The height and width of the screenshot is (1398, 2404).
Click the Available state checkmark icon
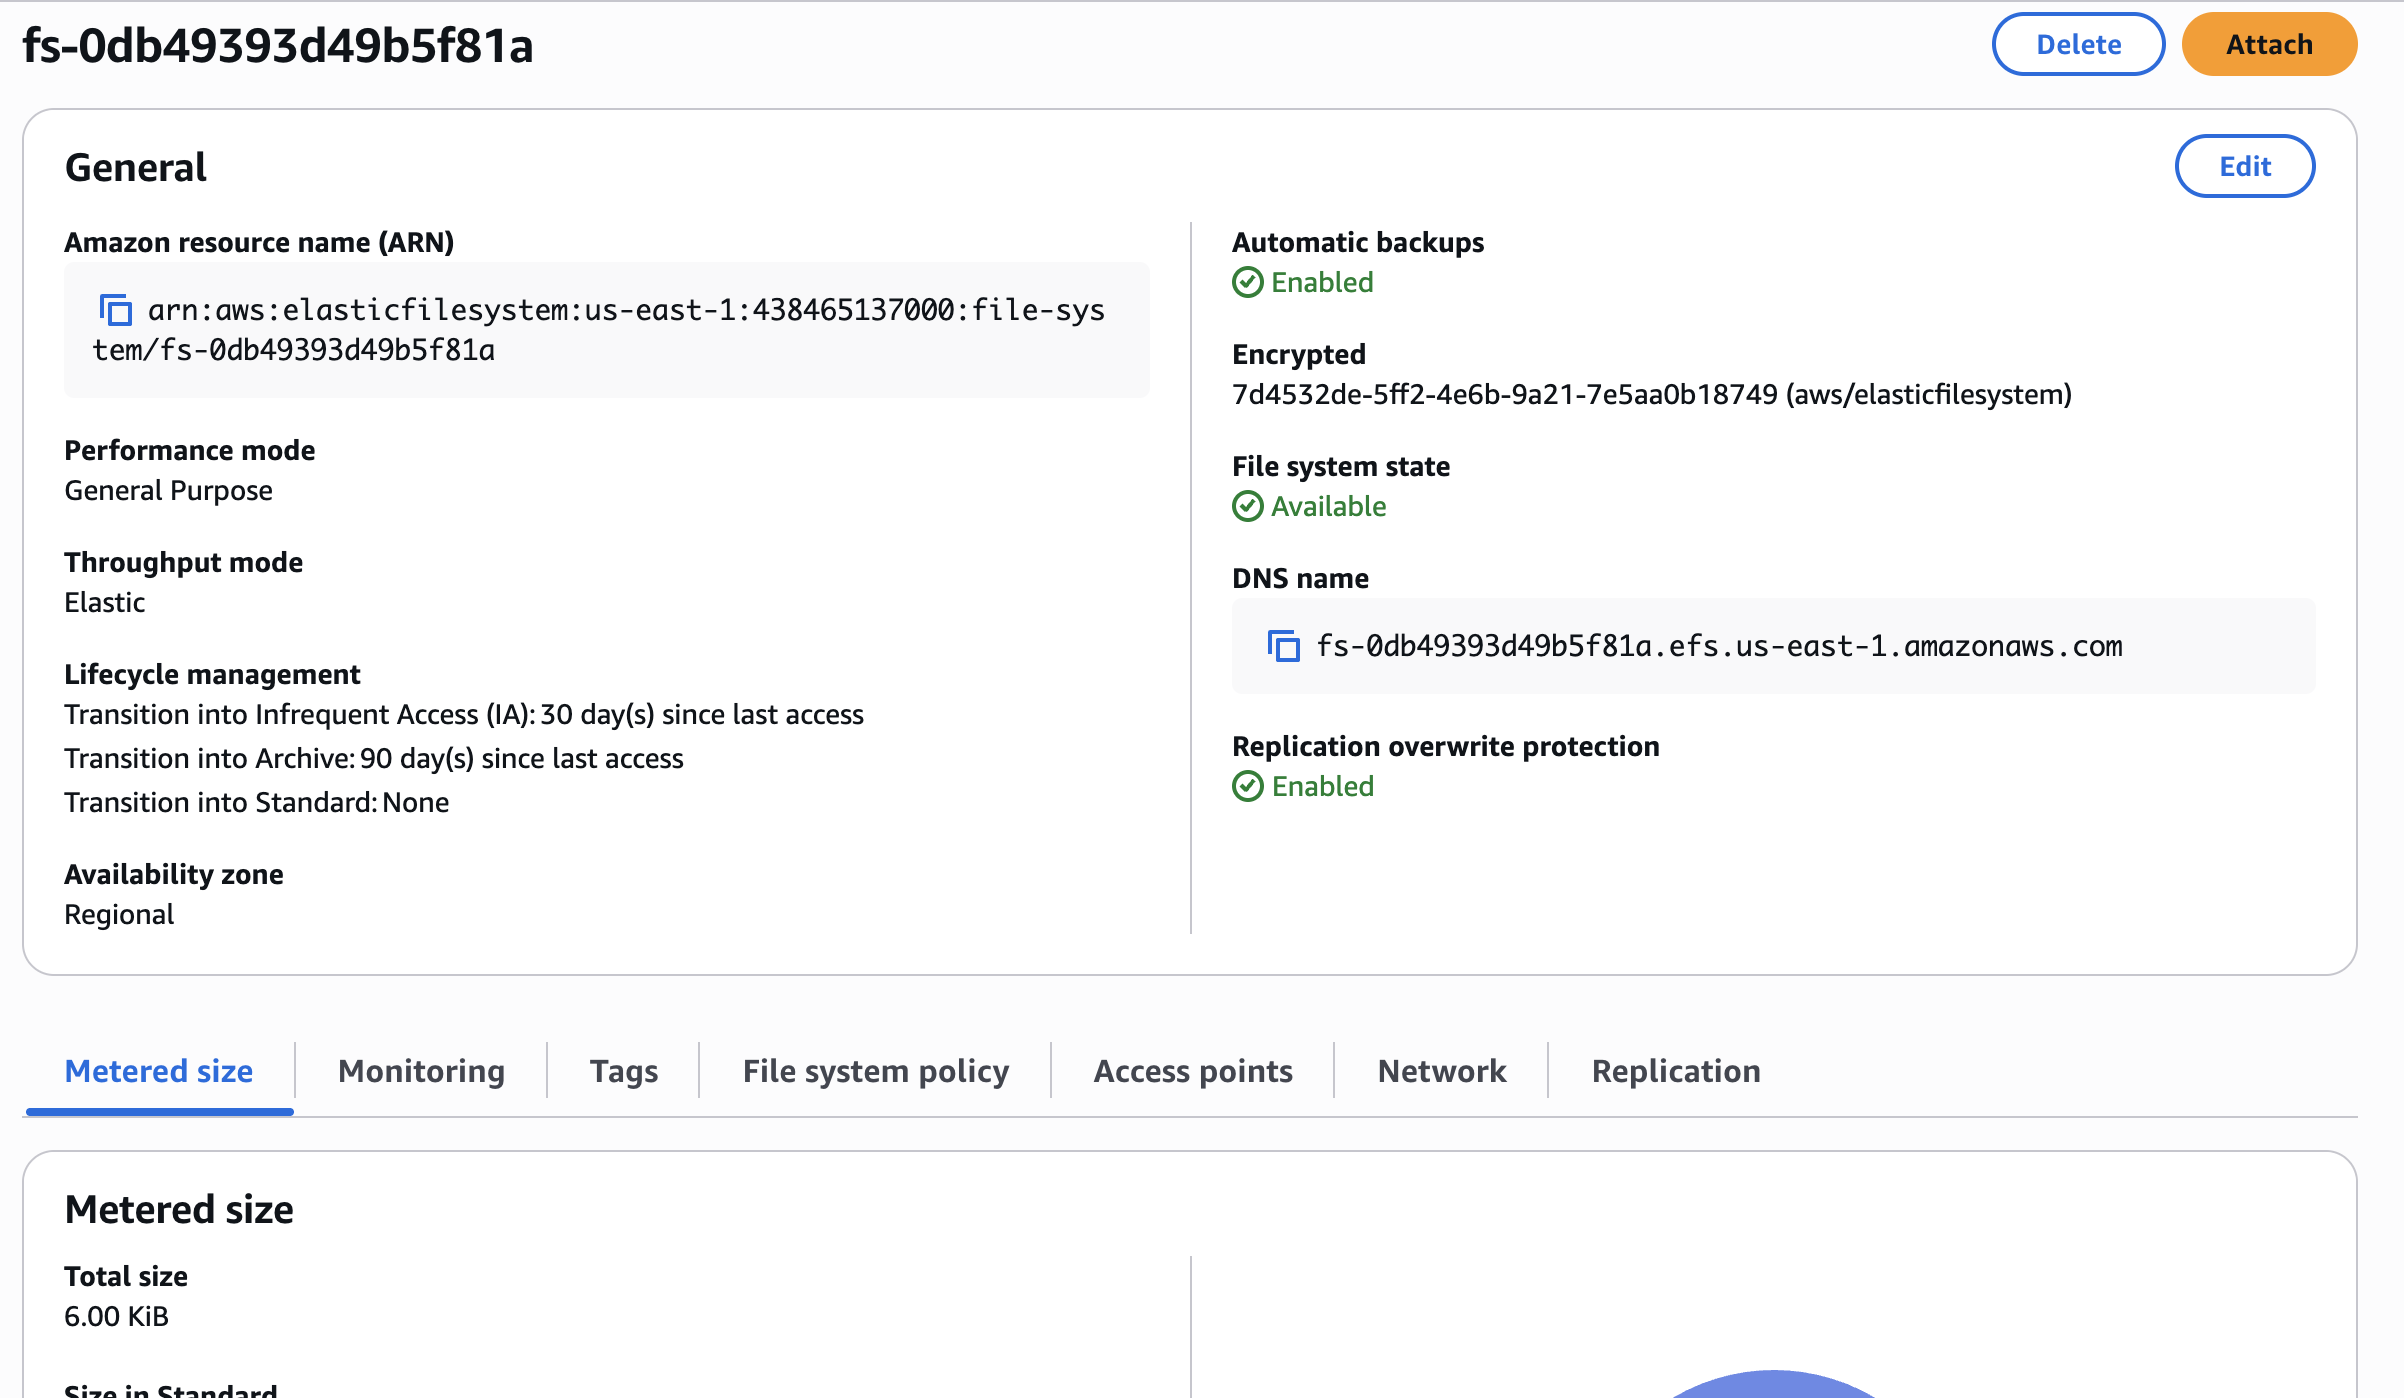coord(1247,507)
